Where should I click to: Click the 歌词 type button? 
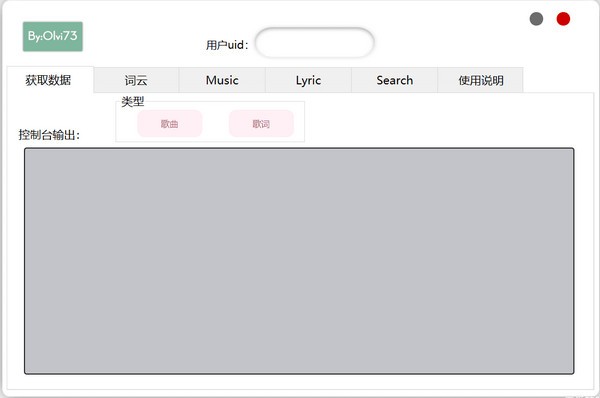point(261,124)
